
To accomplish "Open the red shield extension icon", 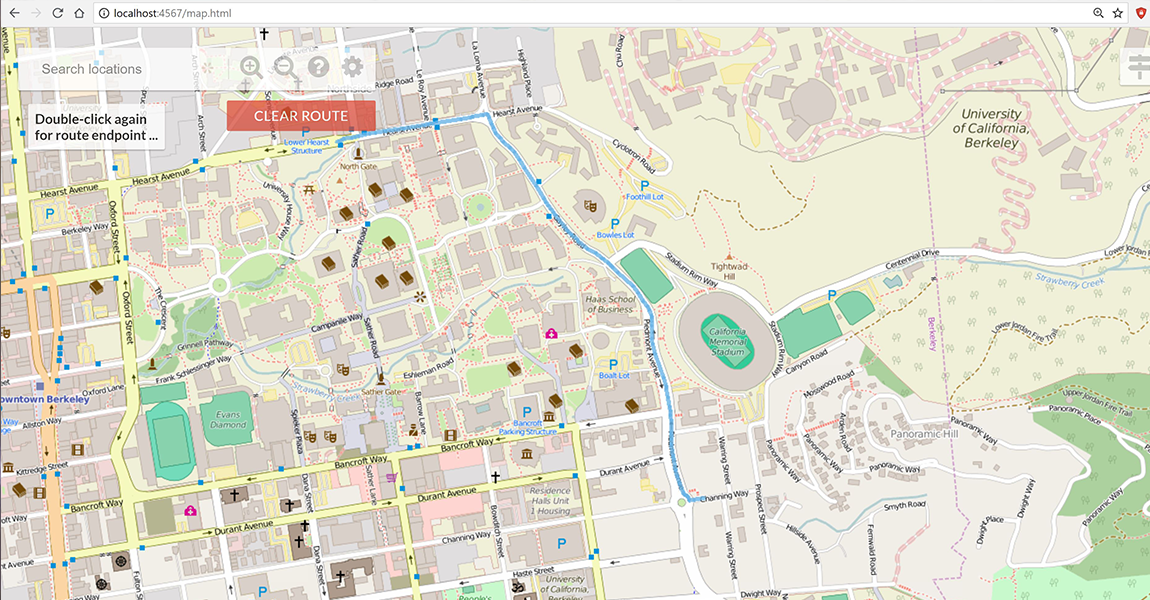I will click(x=1140, y=13).
